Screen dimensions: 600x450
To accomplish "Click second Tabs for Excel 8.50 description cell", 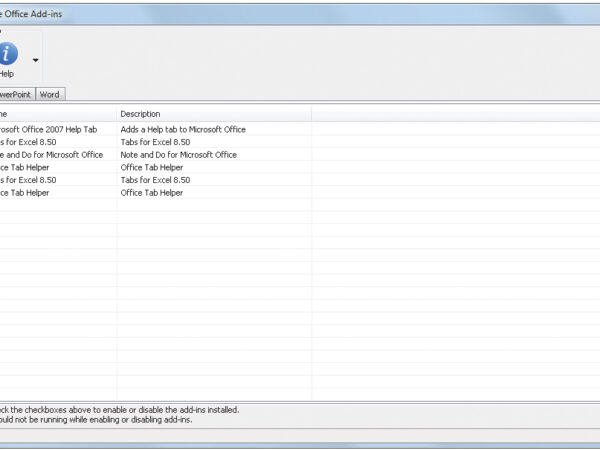I will click(x=155, y=180).
